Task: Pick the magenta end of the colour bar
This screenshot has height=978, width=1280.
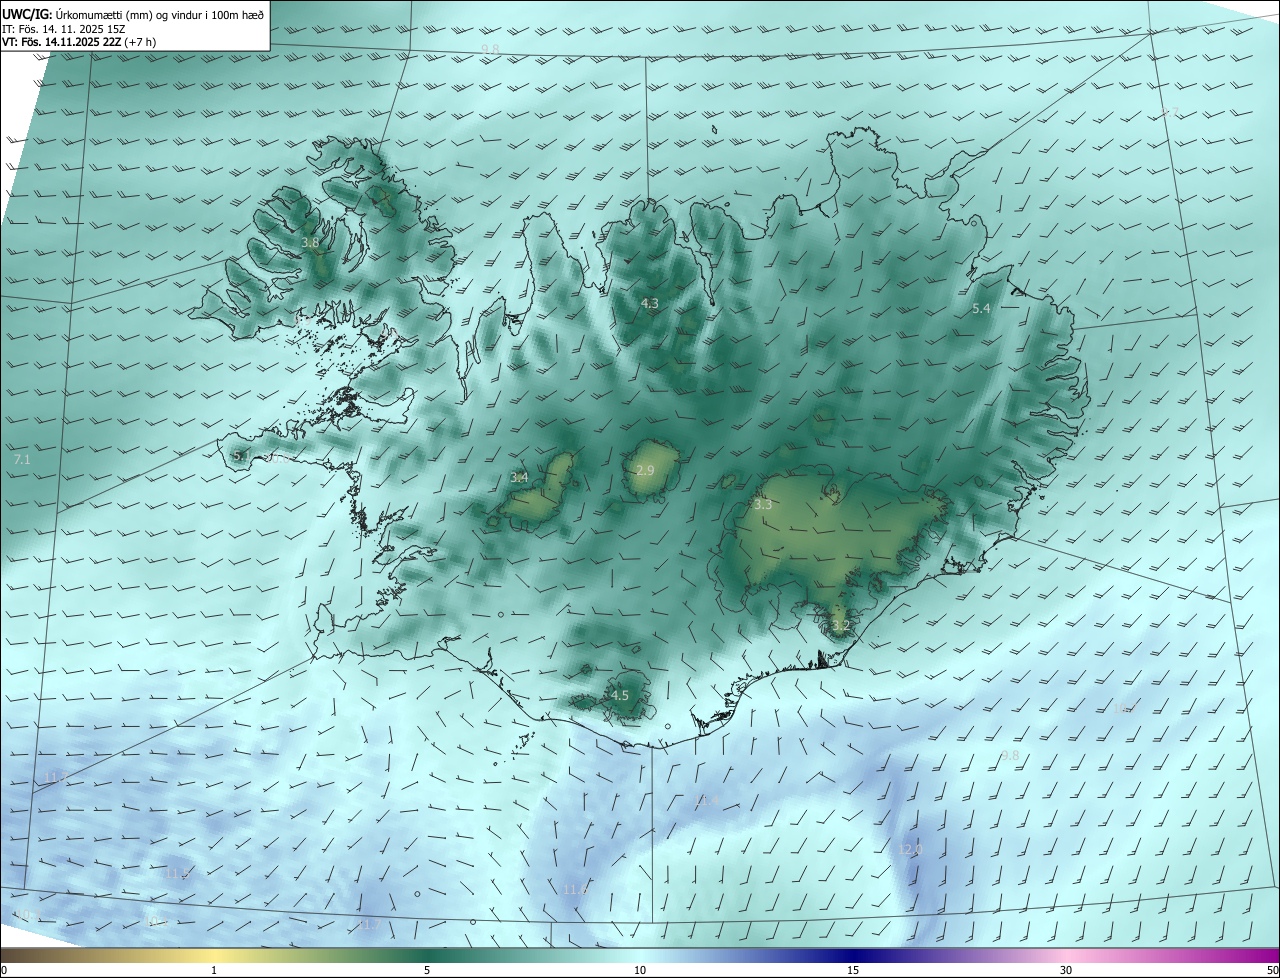Action: coord(1265,955)
